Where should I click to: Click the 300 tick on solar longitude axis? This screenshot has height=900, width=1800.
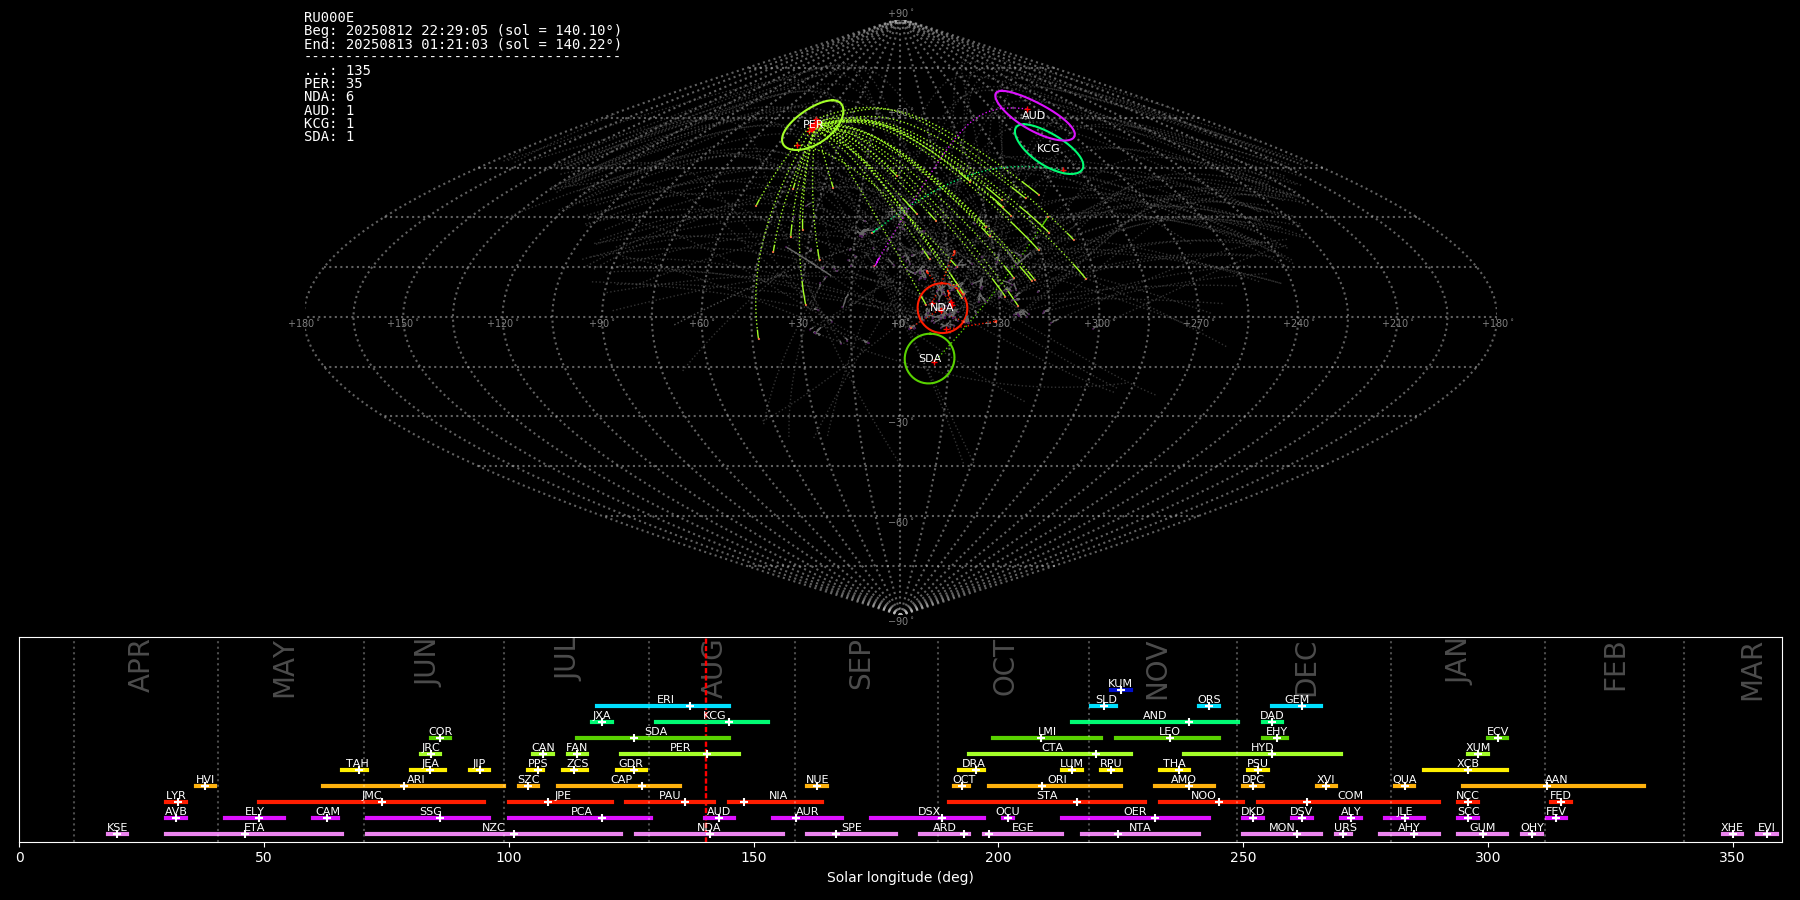tap(1488, 857)
